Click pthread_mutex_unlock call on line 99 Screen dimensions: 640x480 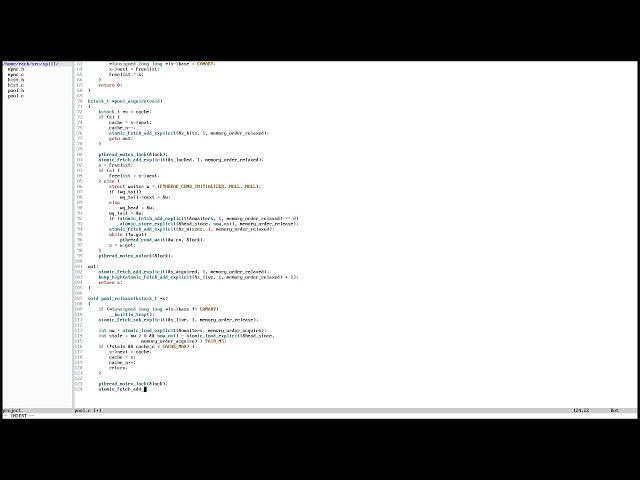click(x=136, y=256)
